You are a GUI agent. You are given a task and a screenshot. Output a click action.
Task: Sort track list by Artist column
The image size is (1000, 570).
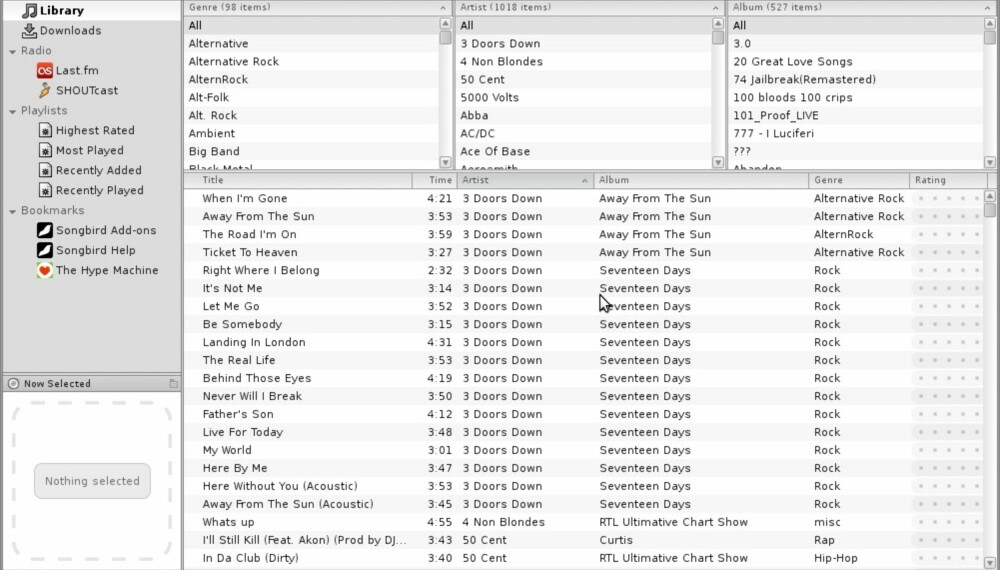point(526,180)
